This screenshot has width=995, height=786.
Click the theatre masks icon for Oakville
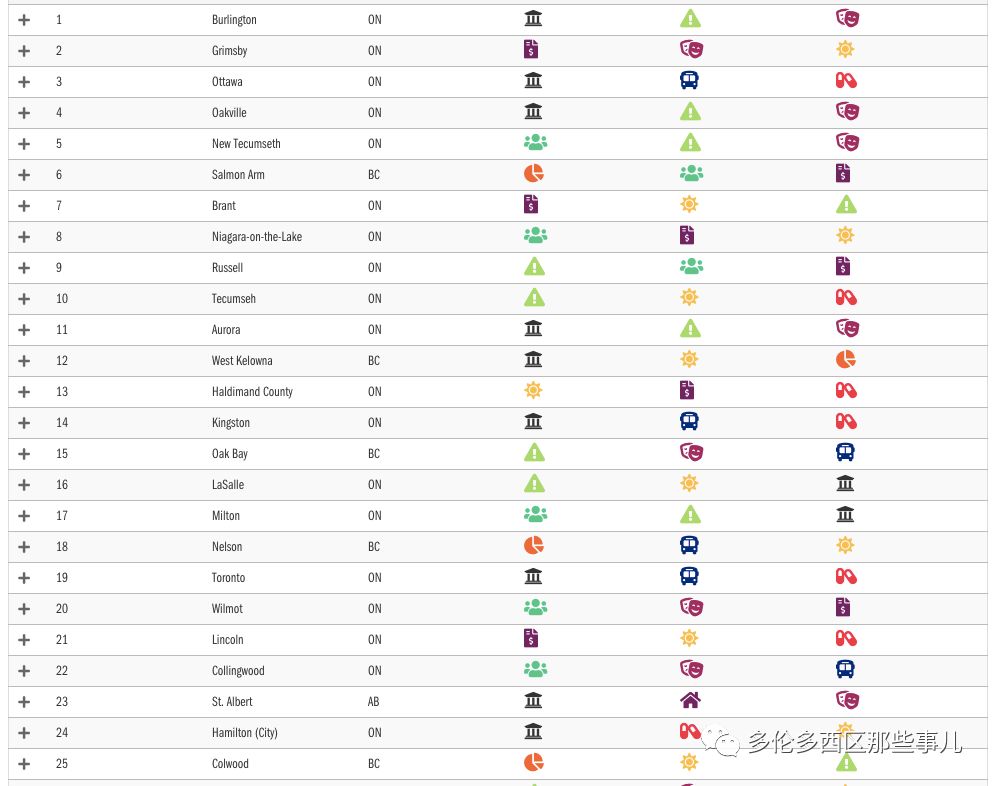[x=847, y=111]
